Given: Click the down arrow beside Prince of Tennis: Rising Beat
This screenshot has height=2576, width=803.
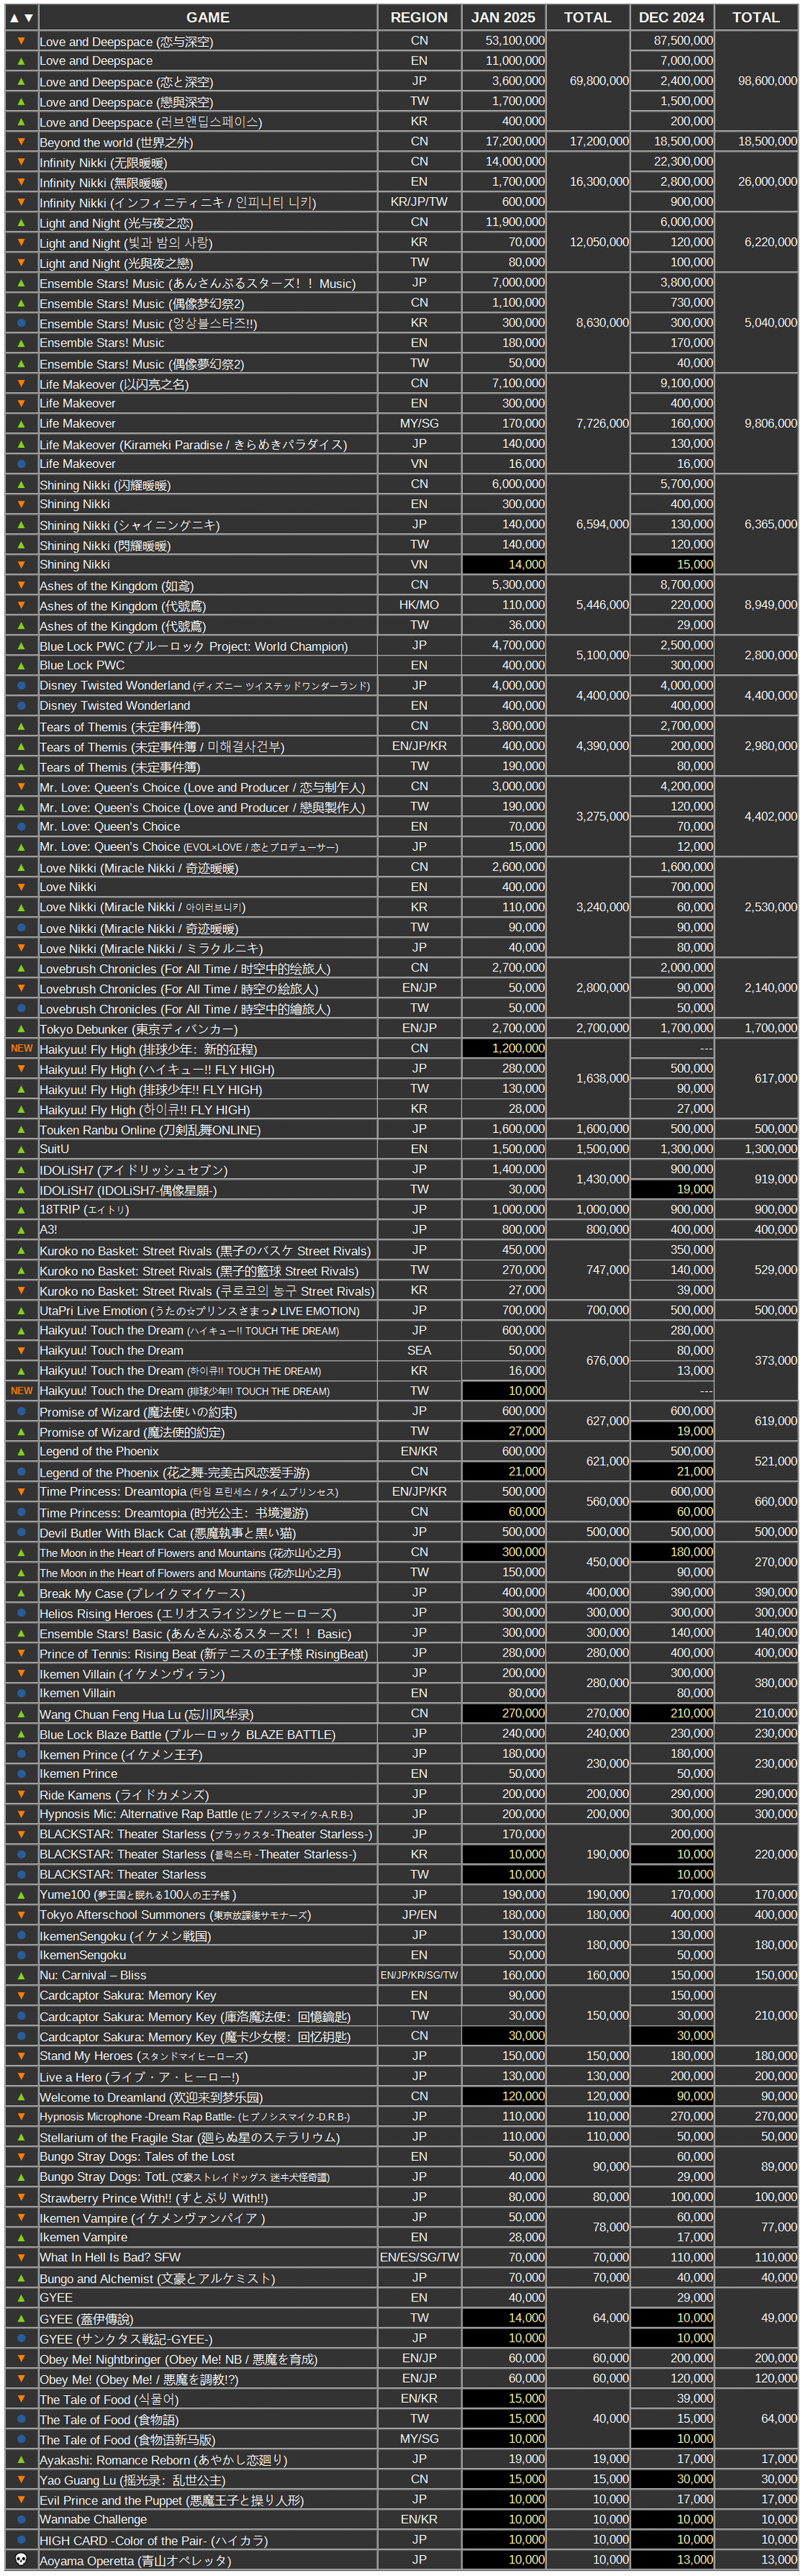Looking at the screenshot, I should click(x=21, y=1653).
